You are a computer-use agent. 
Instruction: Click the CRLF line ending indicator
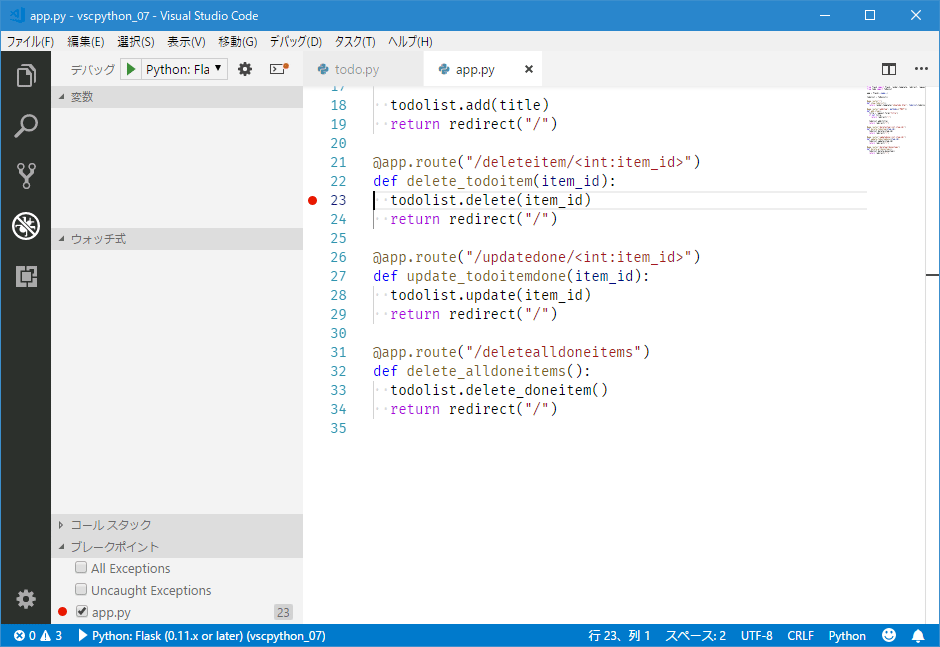[800, 636]
